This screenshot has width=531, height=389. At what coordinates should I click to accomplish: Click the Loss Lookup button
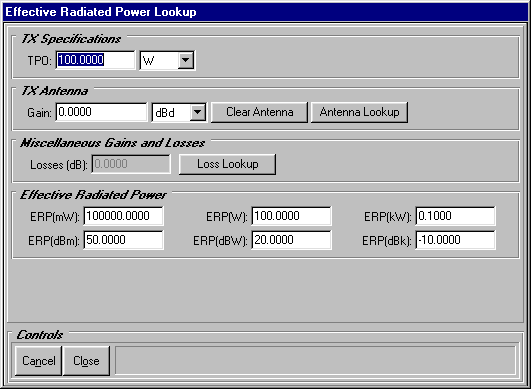(228, 164)
